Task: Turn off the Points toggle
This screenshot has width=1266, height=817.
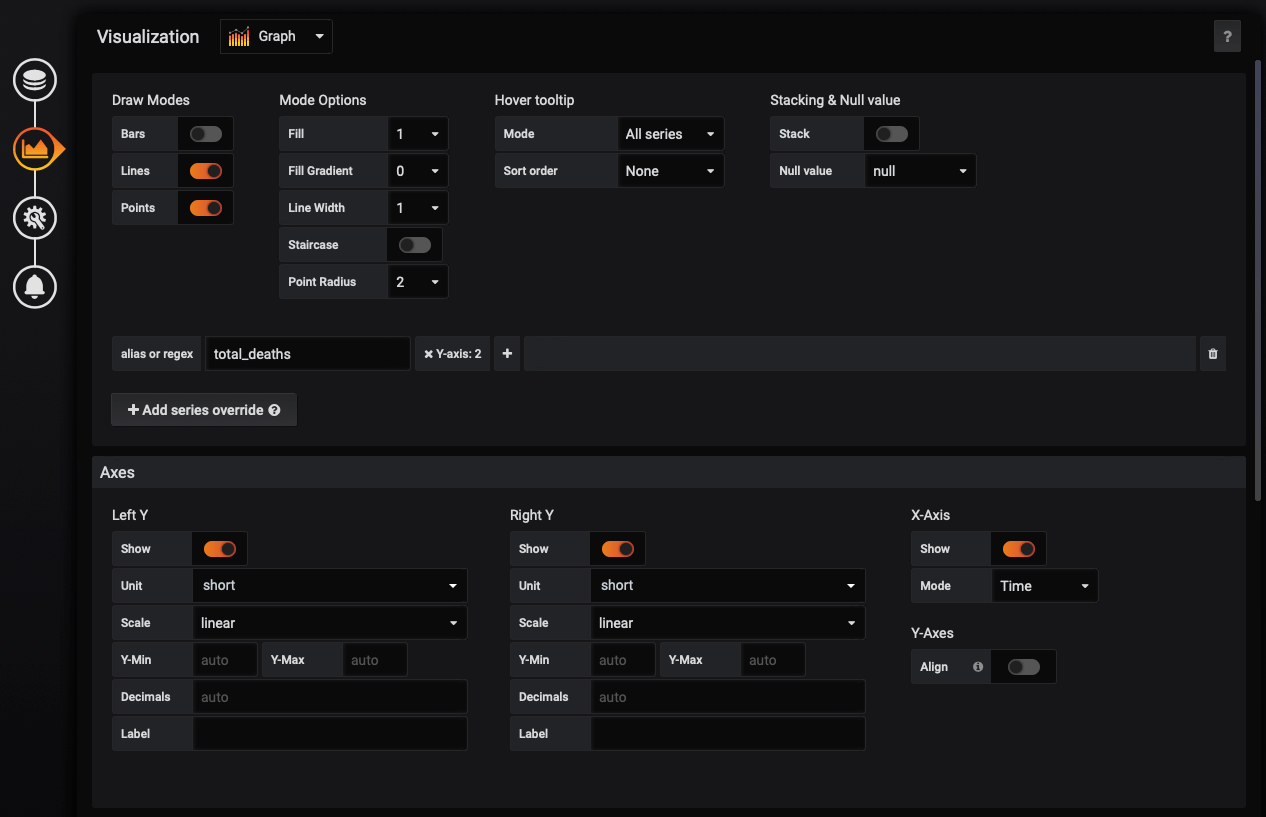Action: coord(205,208)
